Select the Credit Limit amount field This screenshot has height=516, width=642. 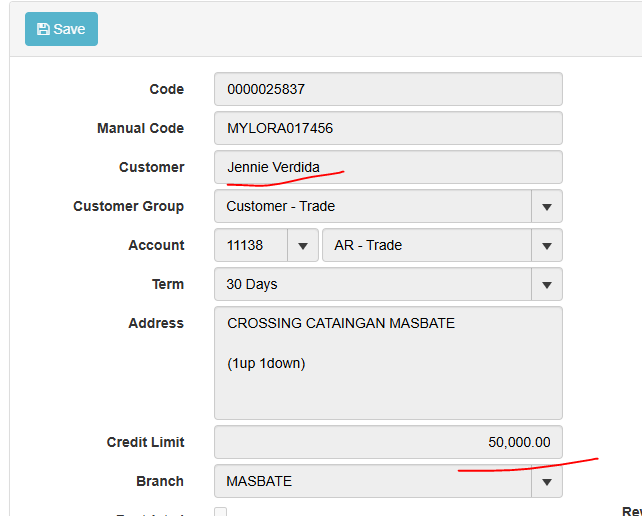pyautogui.click(x=388, y=442)
